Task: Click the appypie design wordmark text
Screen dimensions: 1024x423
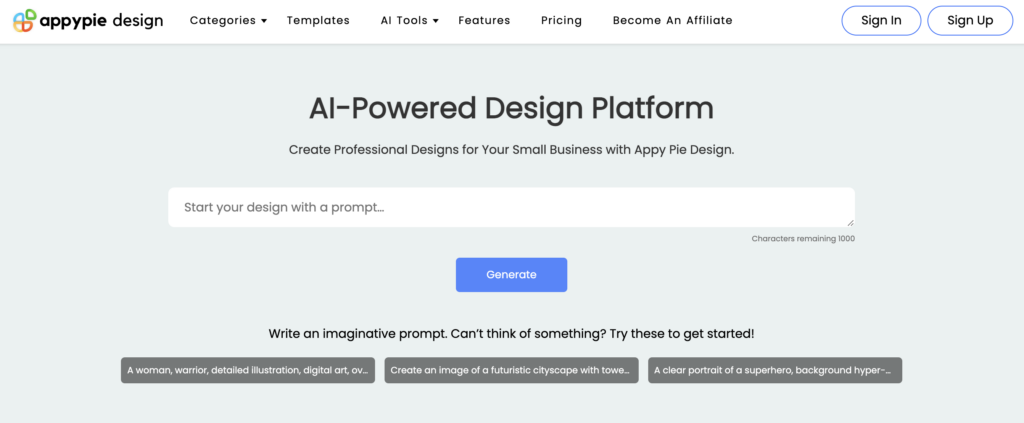Action: 101,20
